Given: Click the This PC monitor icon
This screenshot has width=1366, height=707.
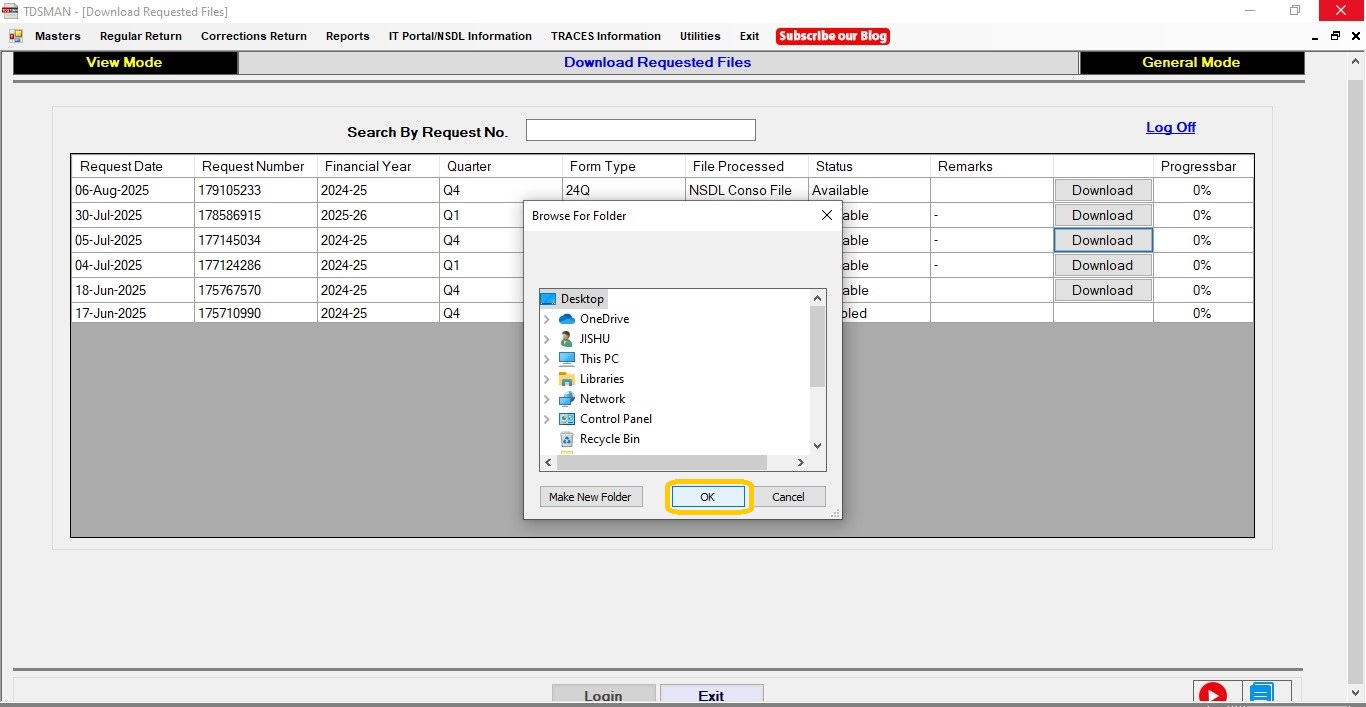Looking at the screenshot, I should tap(567, 359).
